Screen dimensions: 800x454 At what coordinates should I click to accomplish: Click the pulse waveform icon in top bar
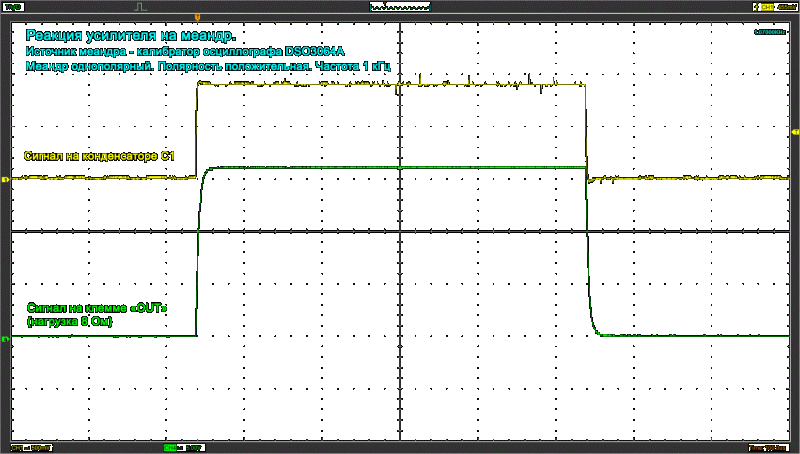(x=140, y=6)
